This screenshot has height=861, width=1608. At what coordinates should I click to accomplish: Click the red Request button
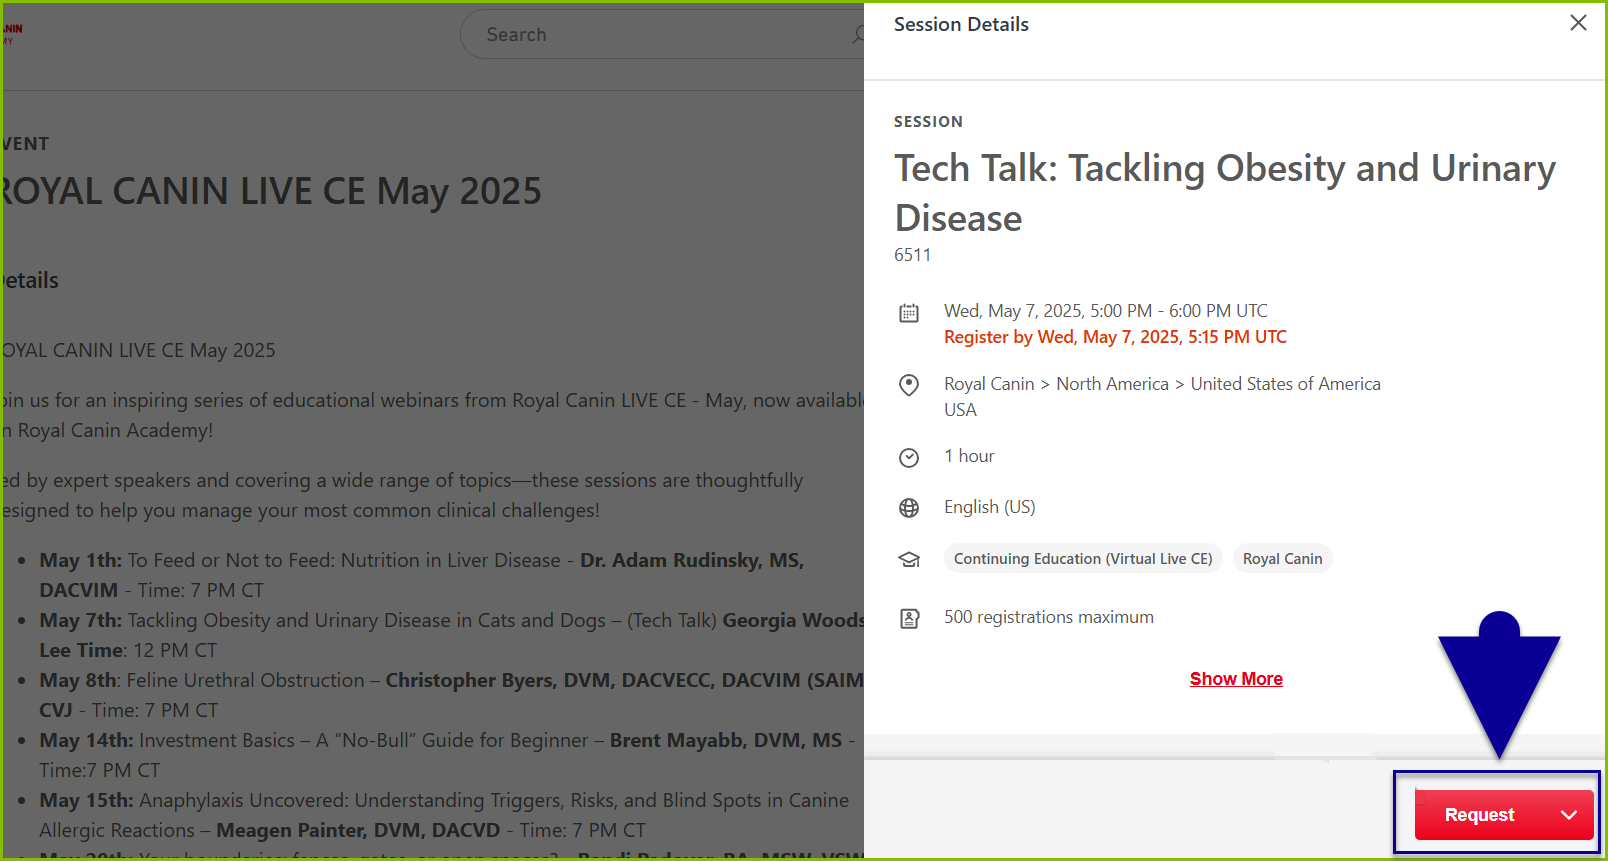(x=1480, y=815)
